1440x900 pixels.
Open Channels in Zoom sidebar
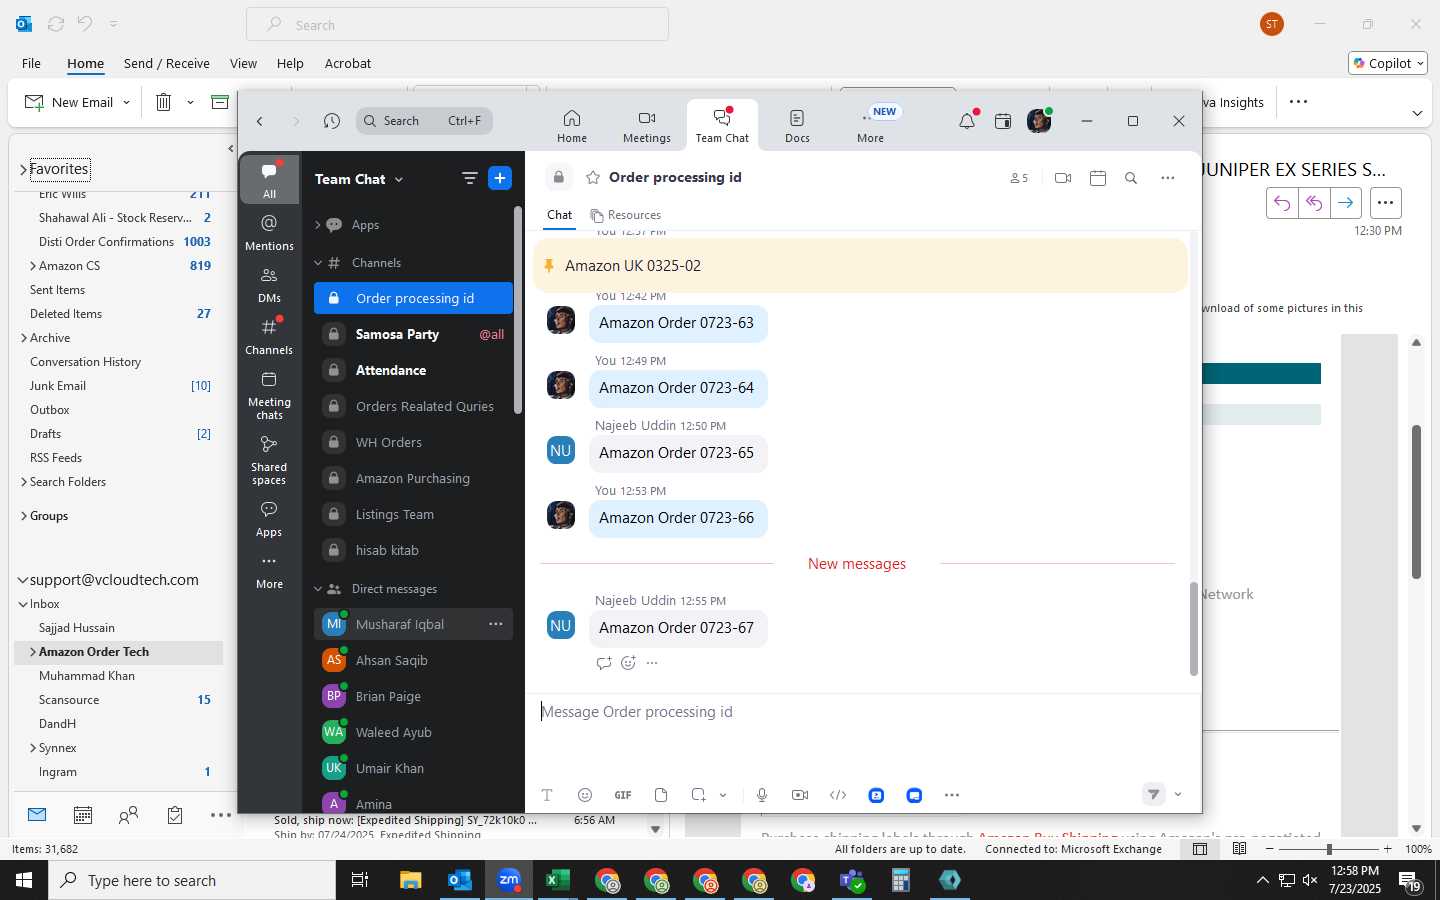(269, 336)
